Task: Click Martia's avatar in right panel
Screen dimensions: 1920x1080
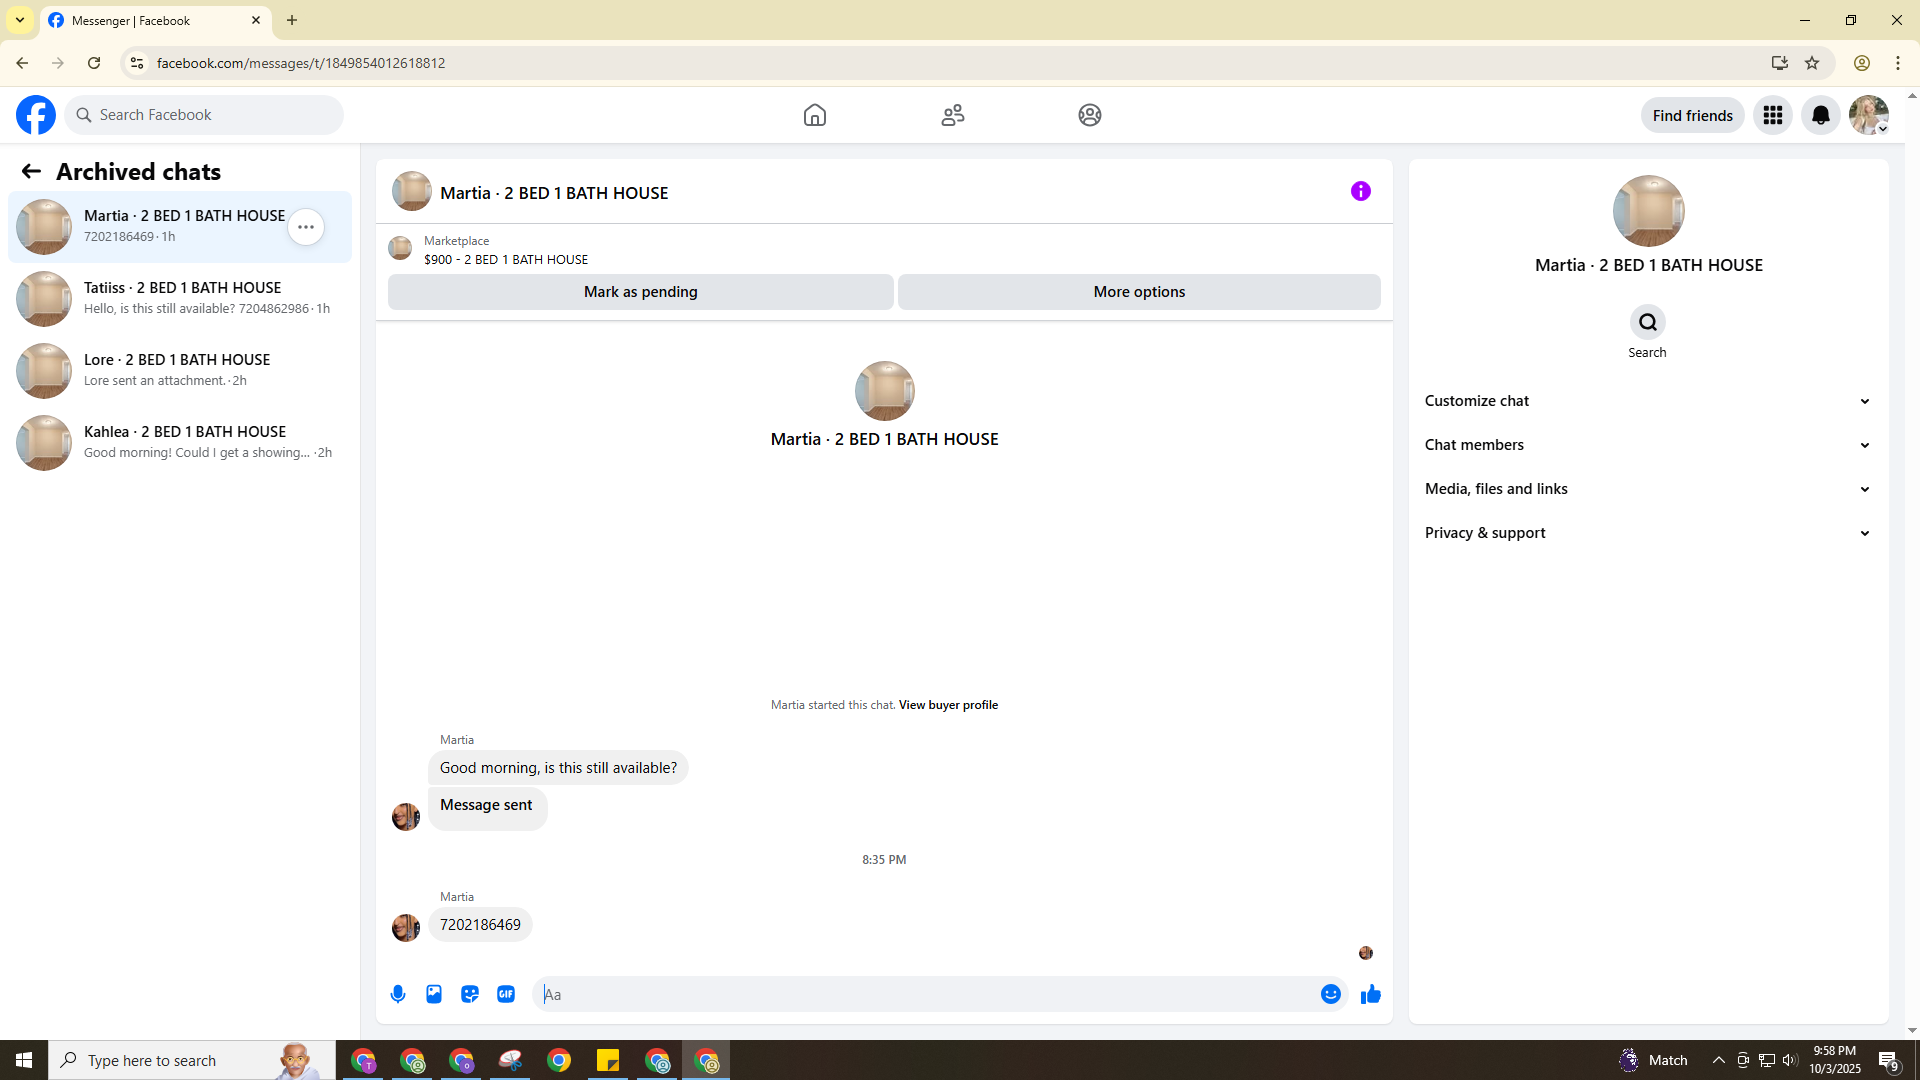Action: click(1648, 211)
